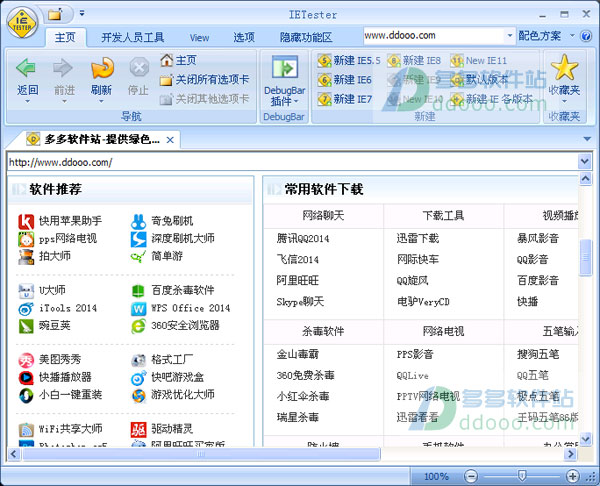
Task: Click the zoom in plus button
Action: tap(572, 476)
